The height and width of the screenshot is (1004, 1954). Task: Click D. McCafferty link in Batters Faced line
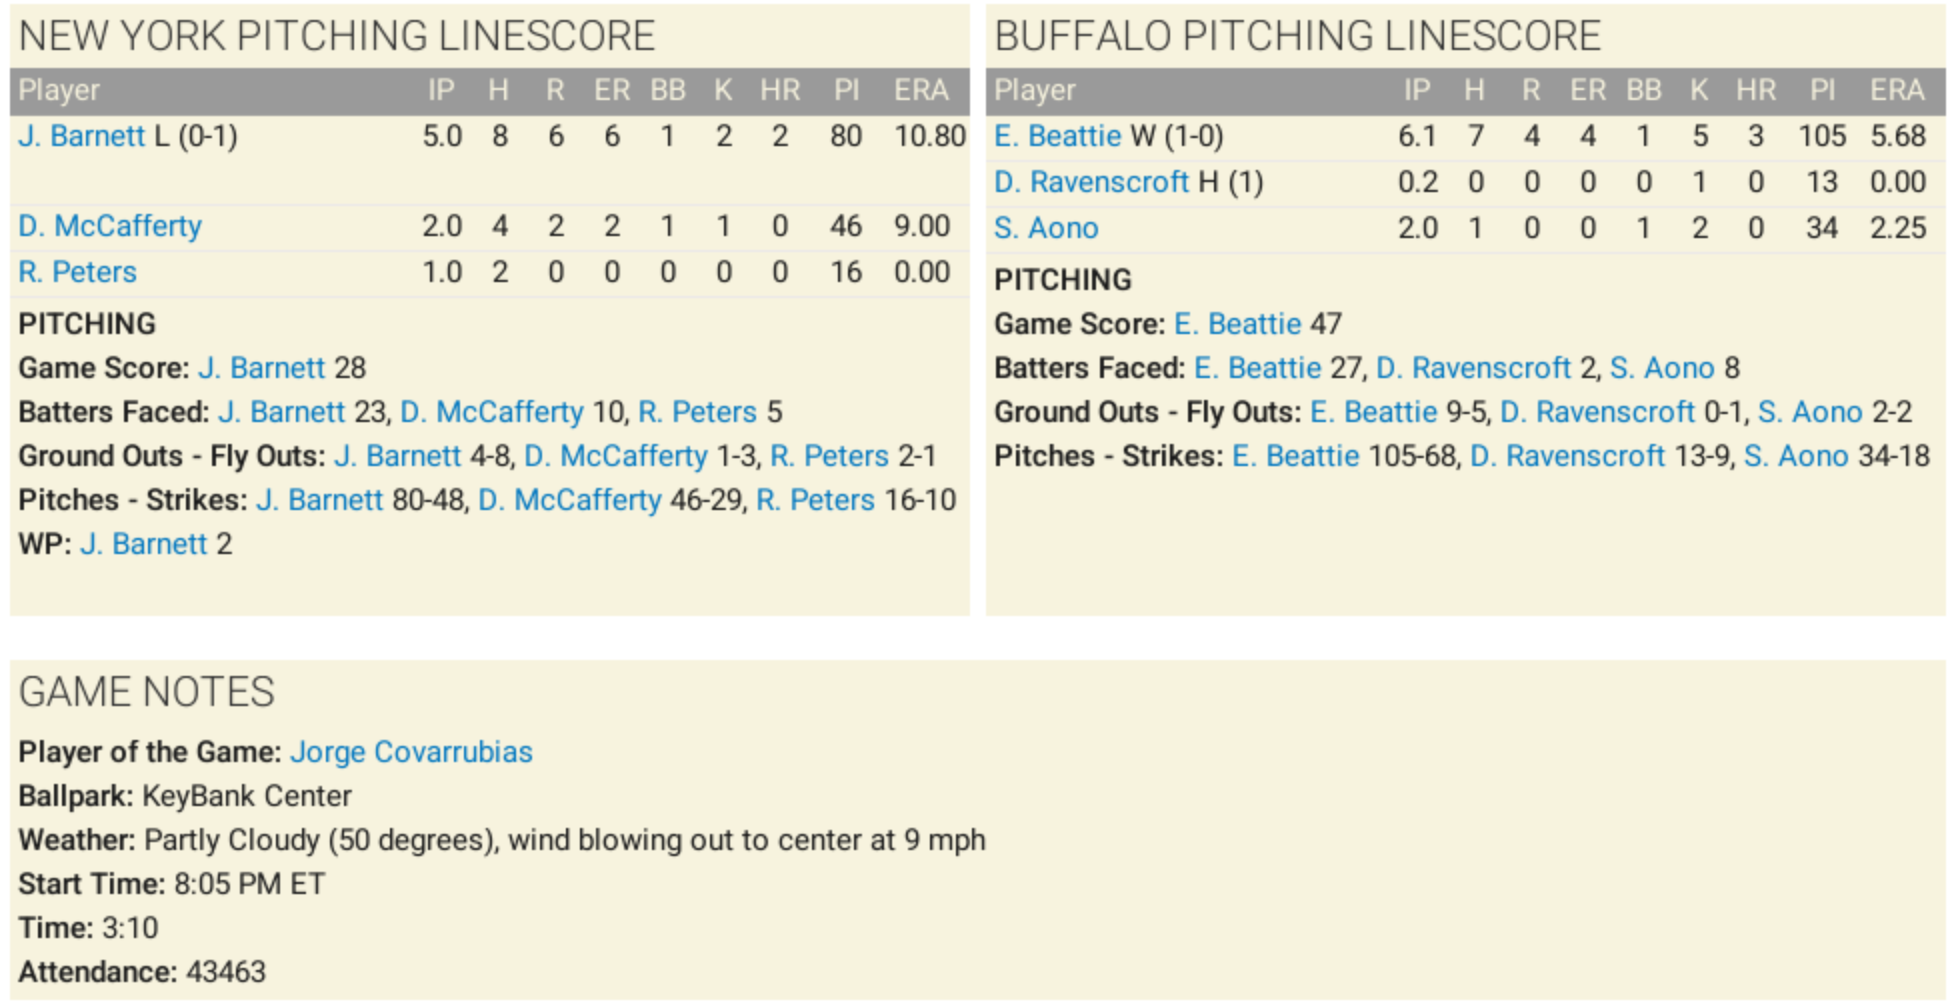pos(492,412)
